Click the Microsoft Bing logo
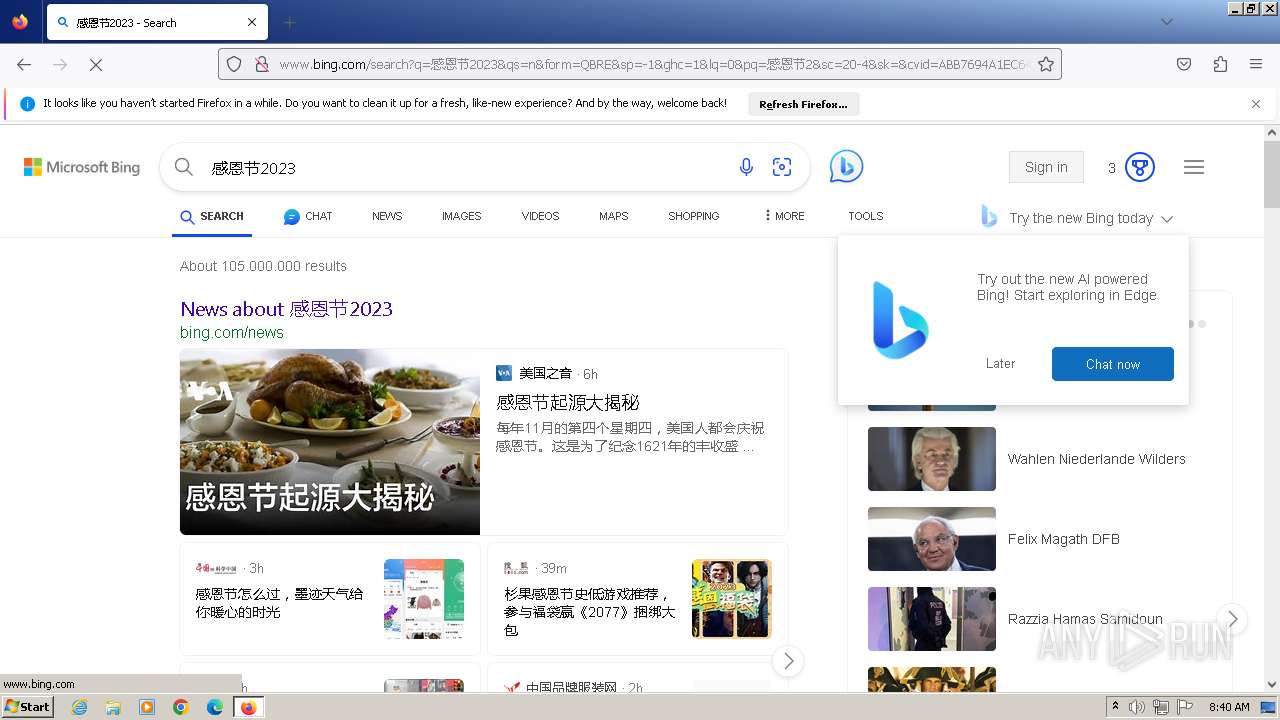 coord(82,167)
